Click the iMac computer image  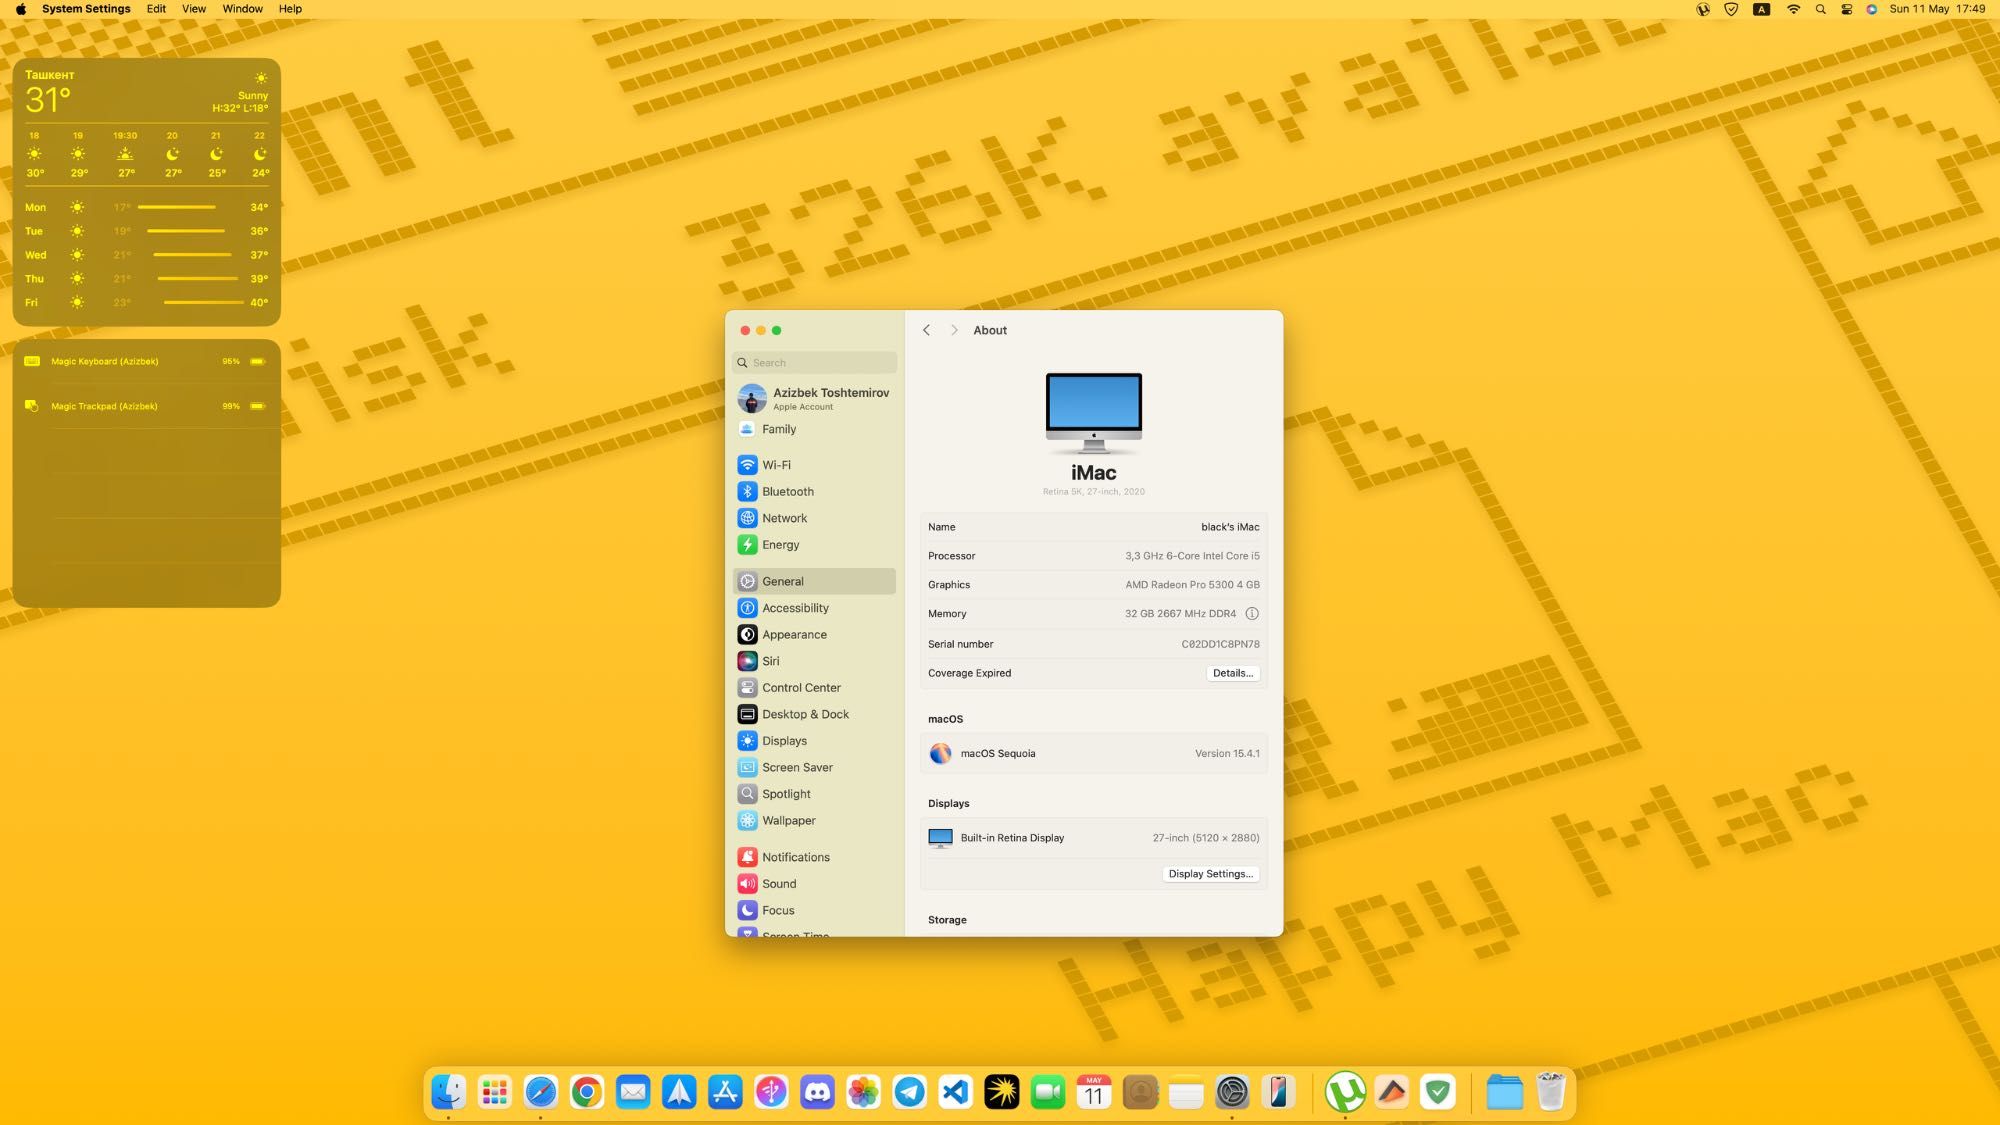tap(1094, 414)
